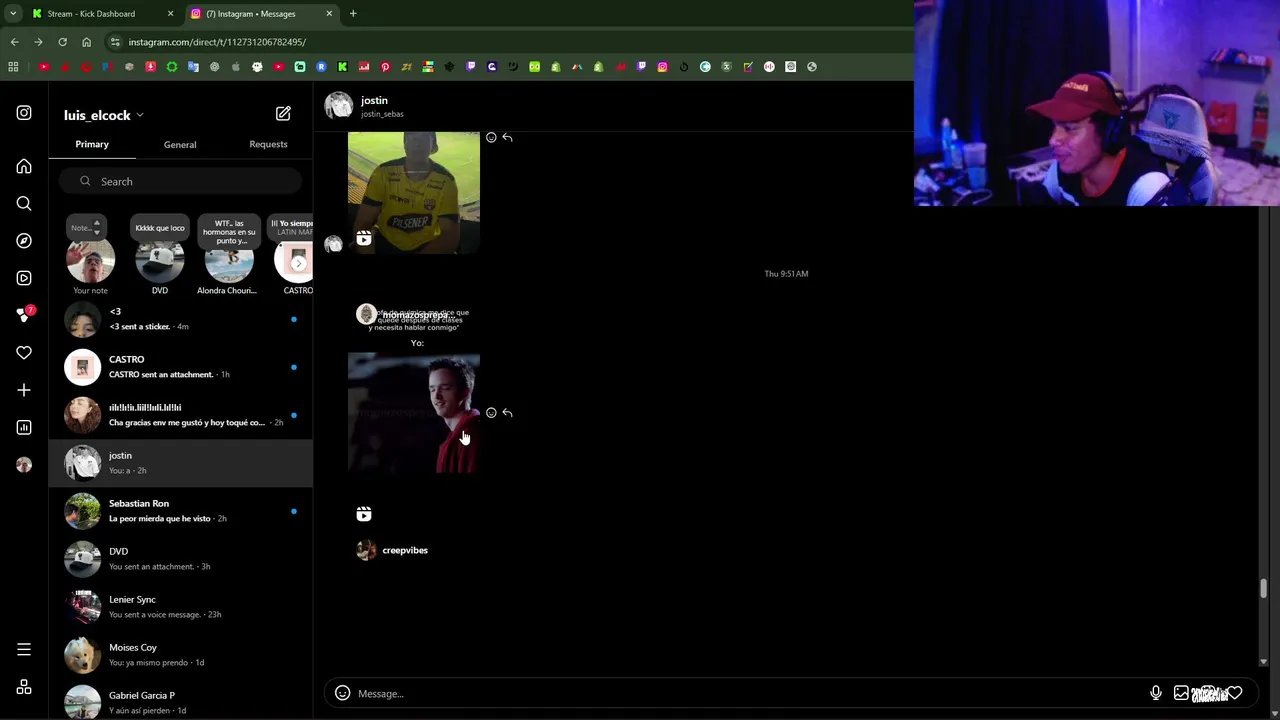
Task: Click chat scrollbar down arrow
Action: (1263, 661)
